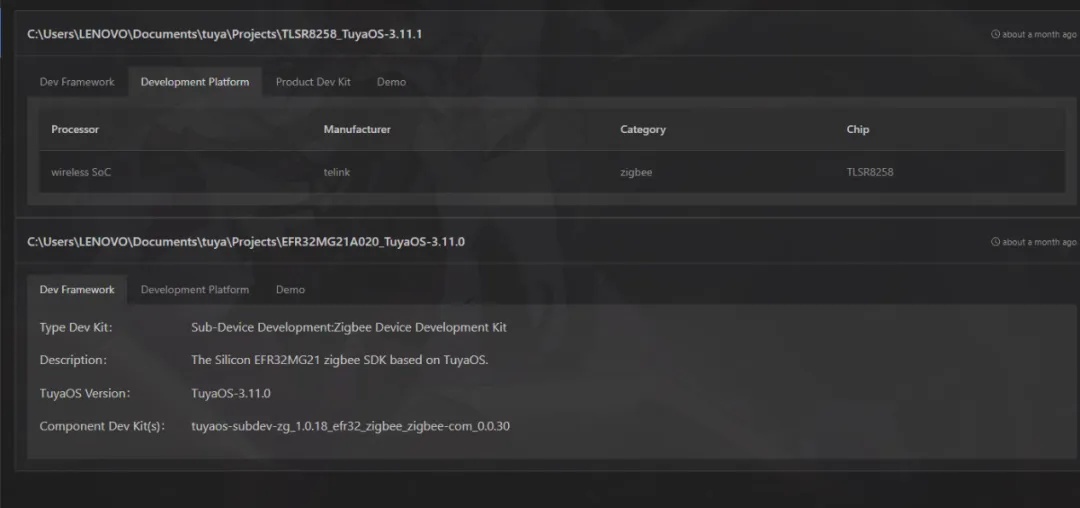Open Demo tab in TLSR8258 project
1080x508 pixels.
click(x=391, y=82)
